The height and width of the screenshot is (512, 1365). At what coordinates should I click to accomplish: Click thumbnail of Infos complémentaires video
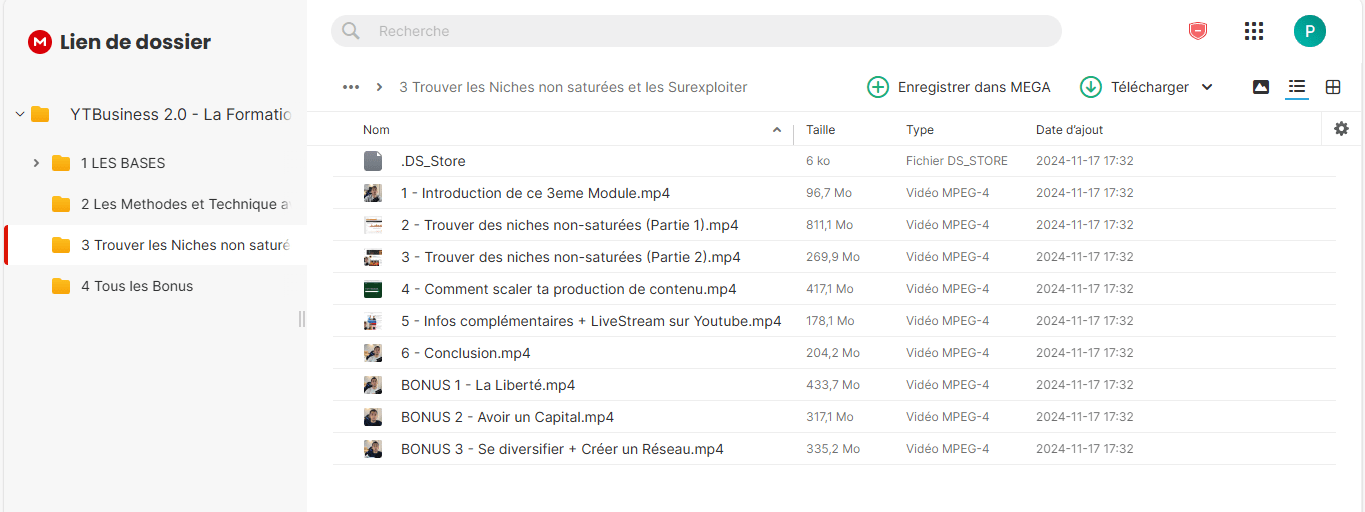tap(373, 321)
